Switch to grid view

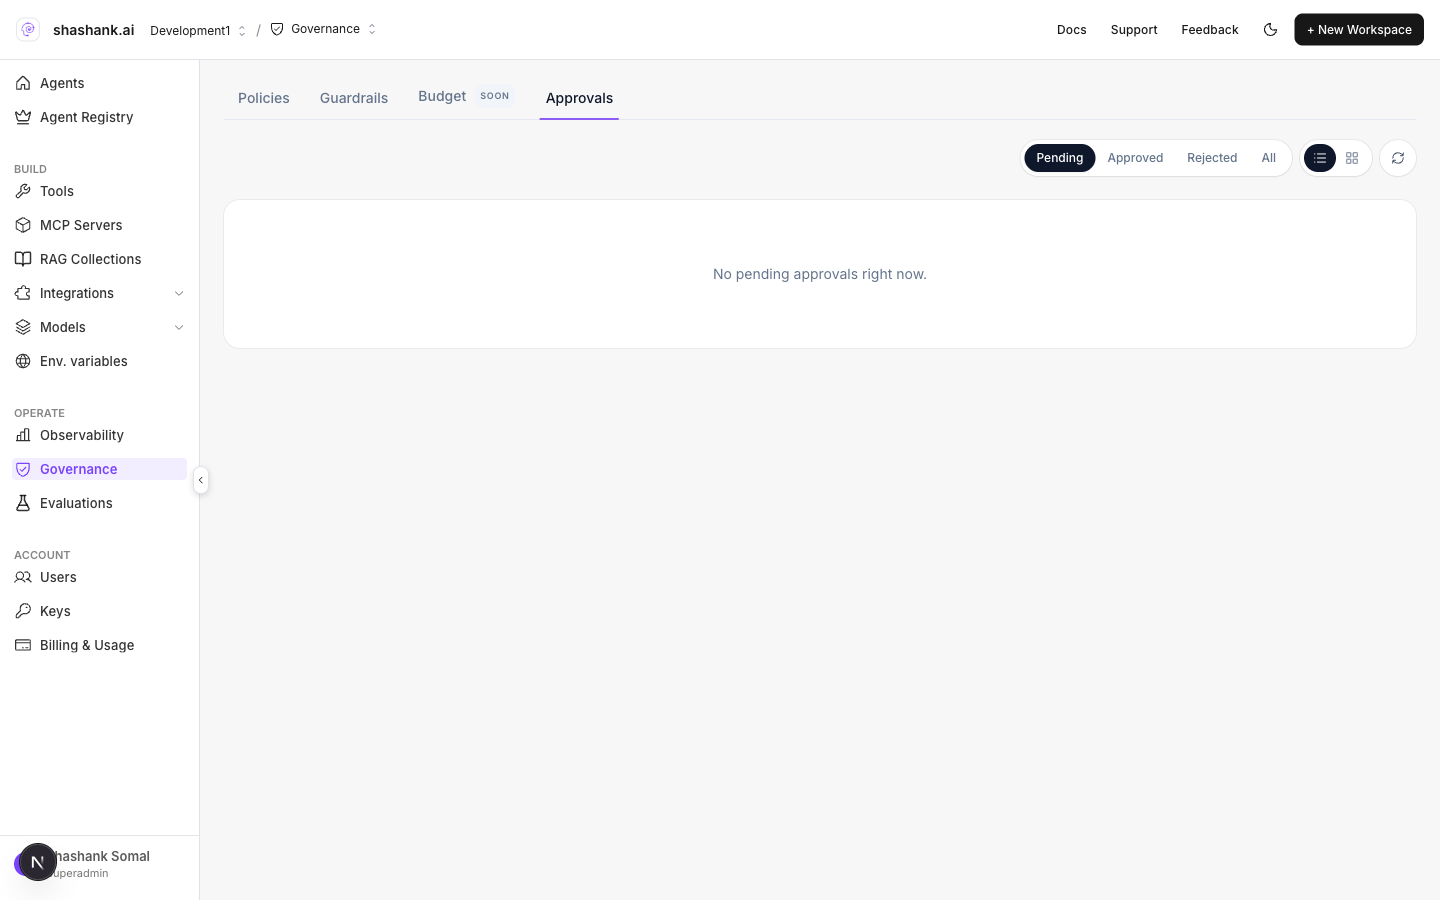[x=1352, y=158]
